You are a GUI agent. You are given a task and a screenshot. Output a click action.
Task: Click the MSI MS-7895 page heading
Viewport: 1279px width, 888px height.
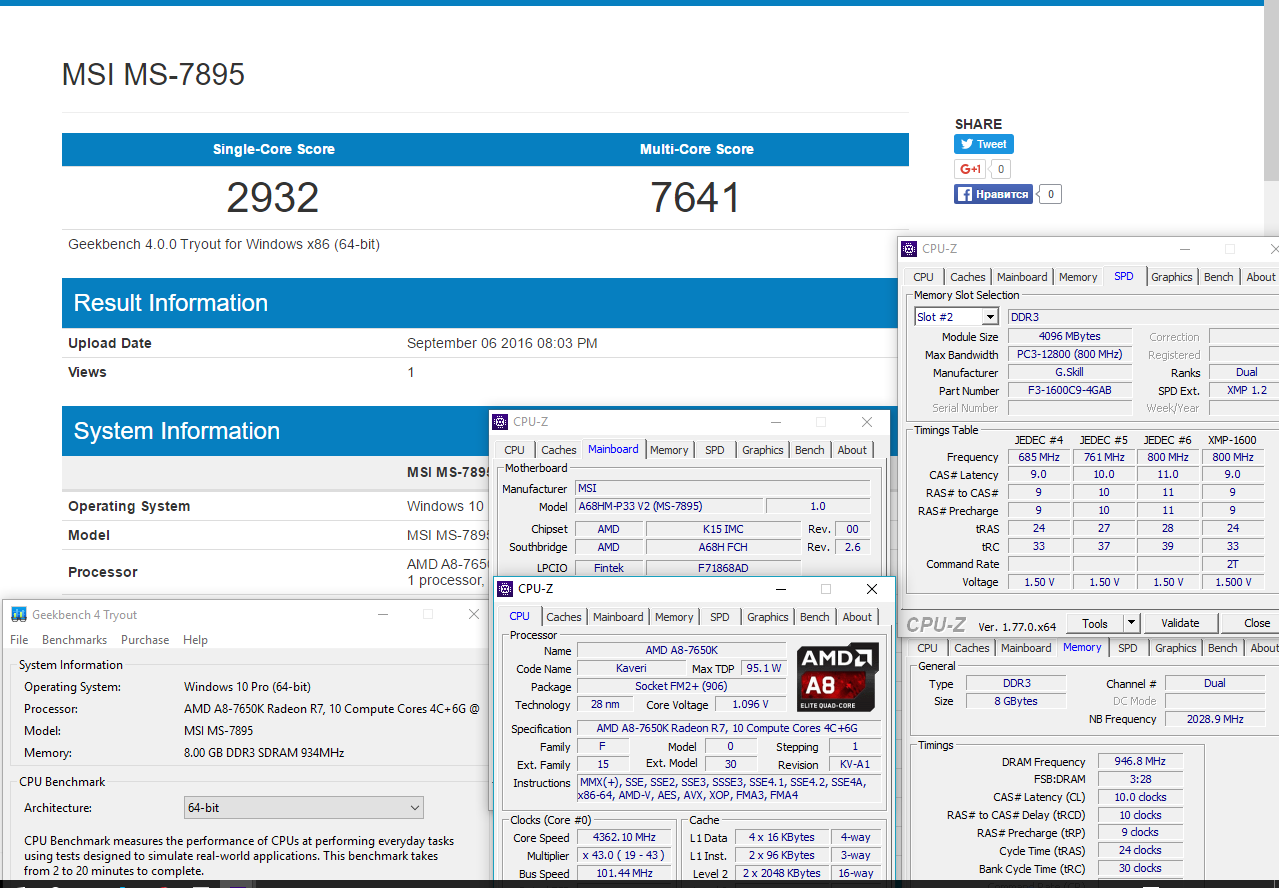[153, 75]
